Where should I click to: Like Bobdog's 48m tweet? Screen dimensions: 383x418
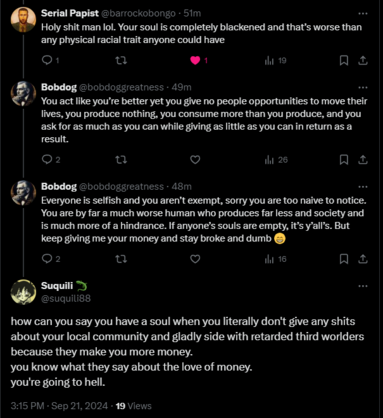195,259
